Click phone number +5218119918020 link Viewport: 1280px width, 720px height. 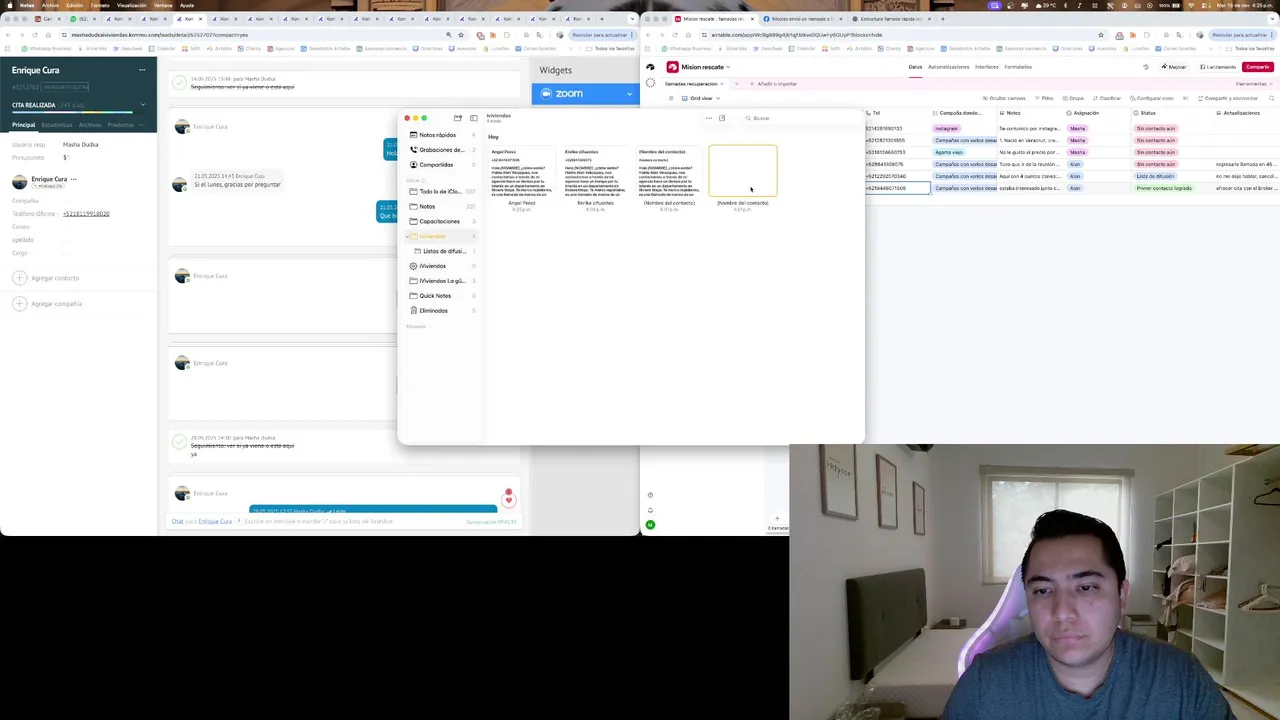pyautogui.click(x=86, y=214)
